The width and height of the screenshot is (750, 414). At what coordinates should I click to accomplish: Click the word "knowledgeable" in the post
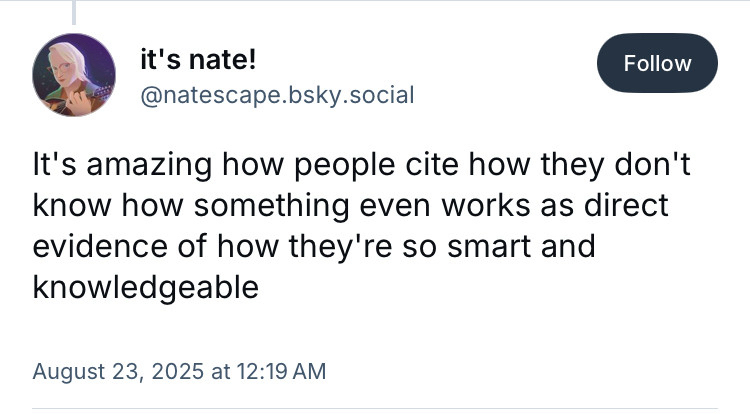146,286
